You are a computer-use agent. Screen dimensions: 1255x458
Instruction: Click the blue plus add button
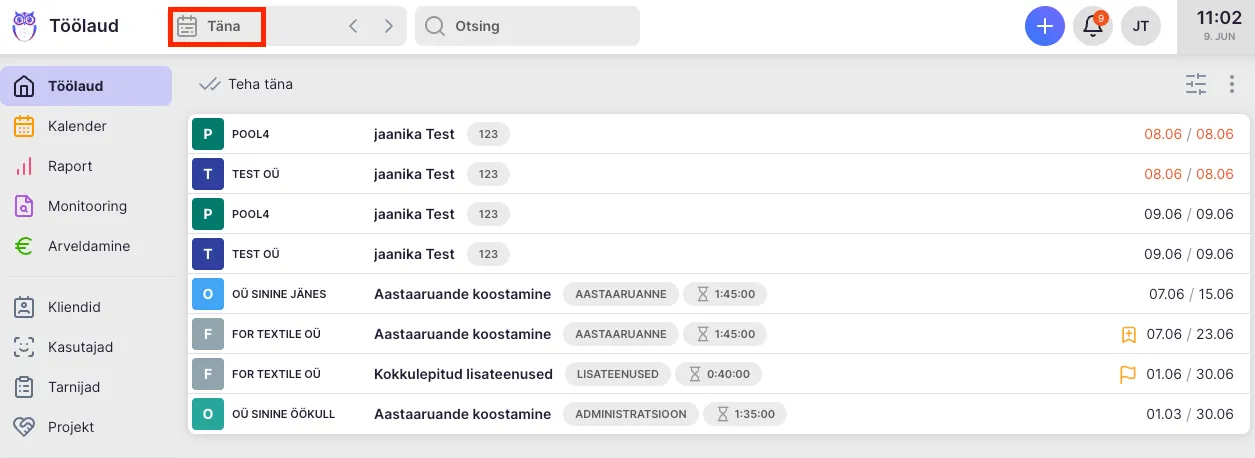tap(1044, 26)
